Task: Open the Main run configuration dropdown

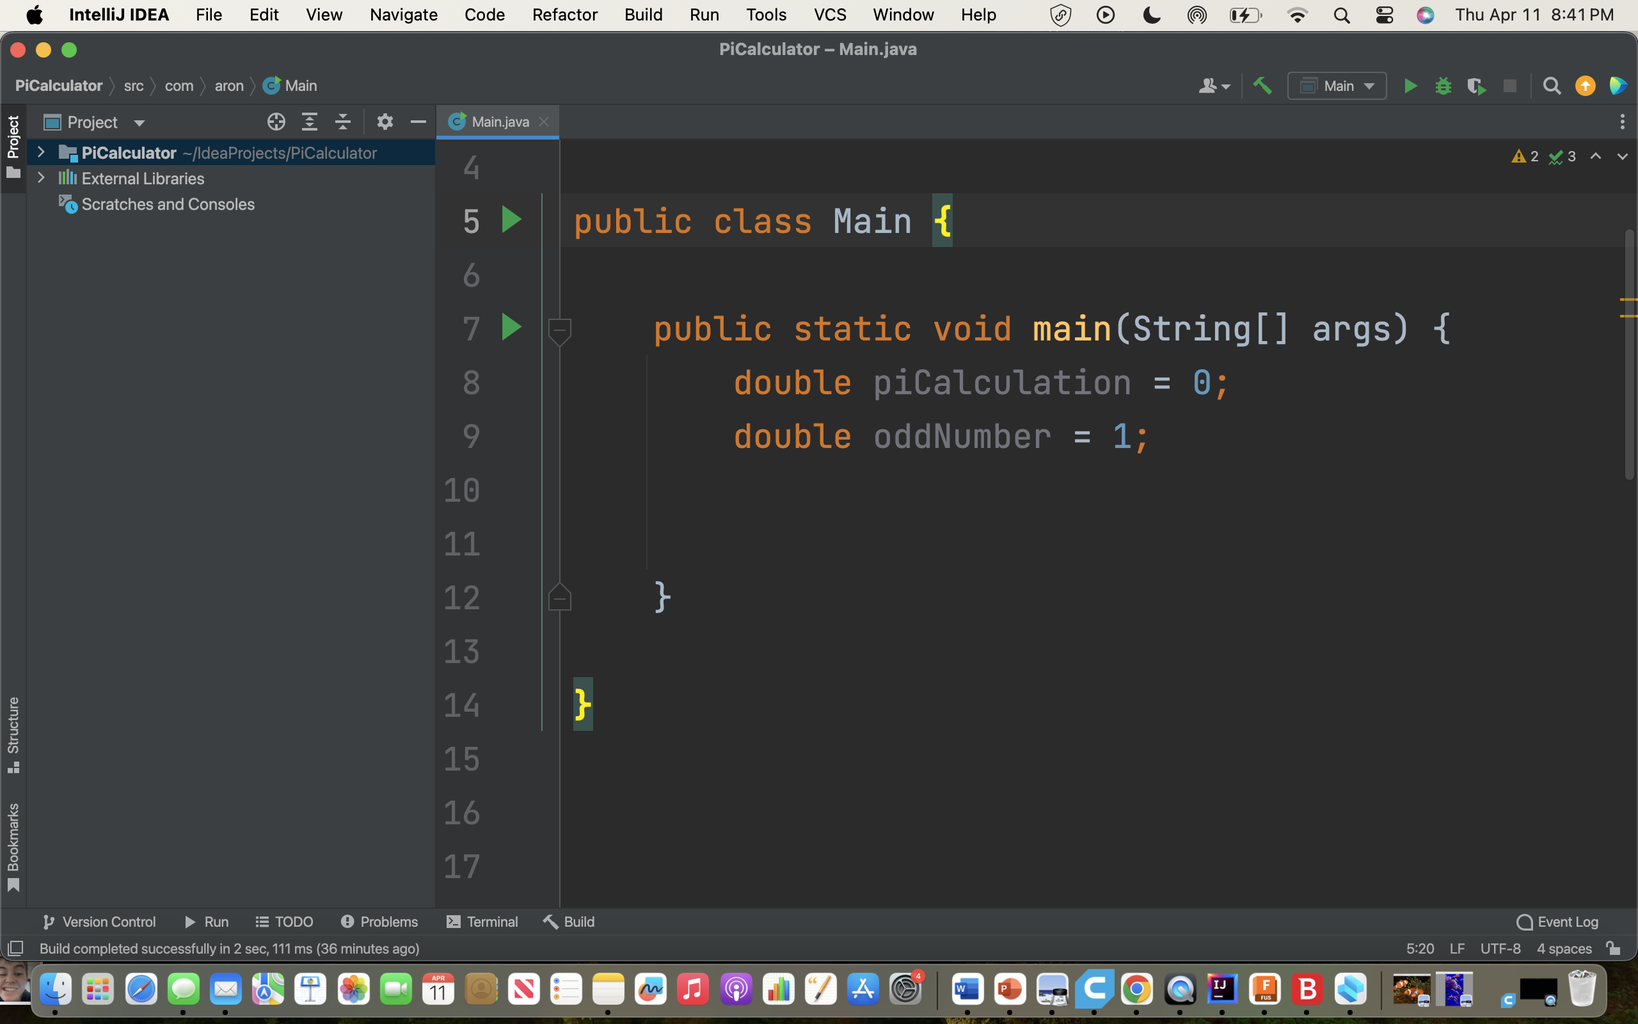Action: coord(1337,86)
